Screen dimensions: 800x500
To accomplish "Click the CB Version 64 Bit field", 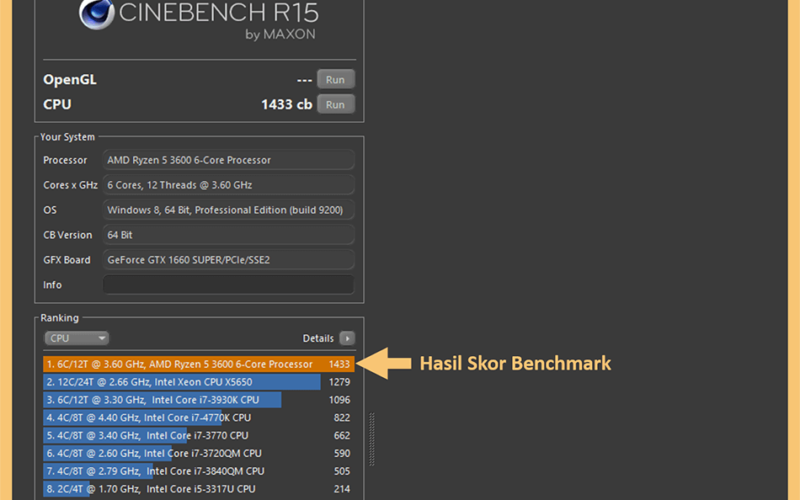I will click(228, 235).
